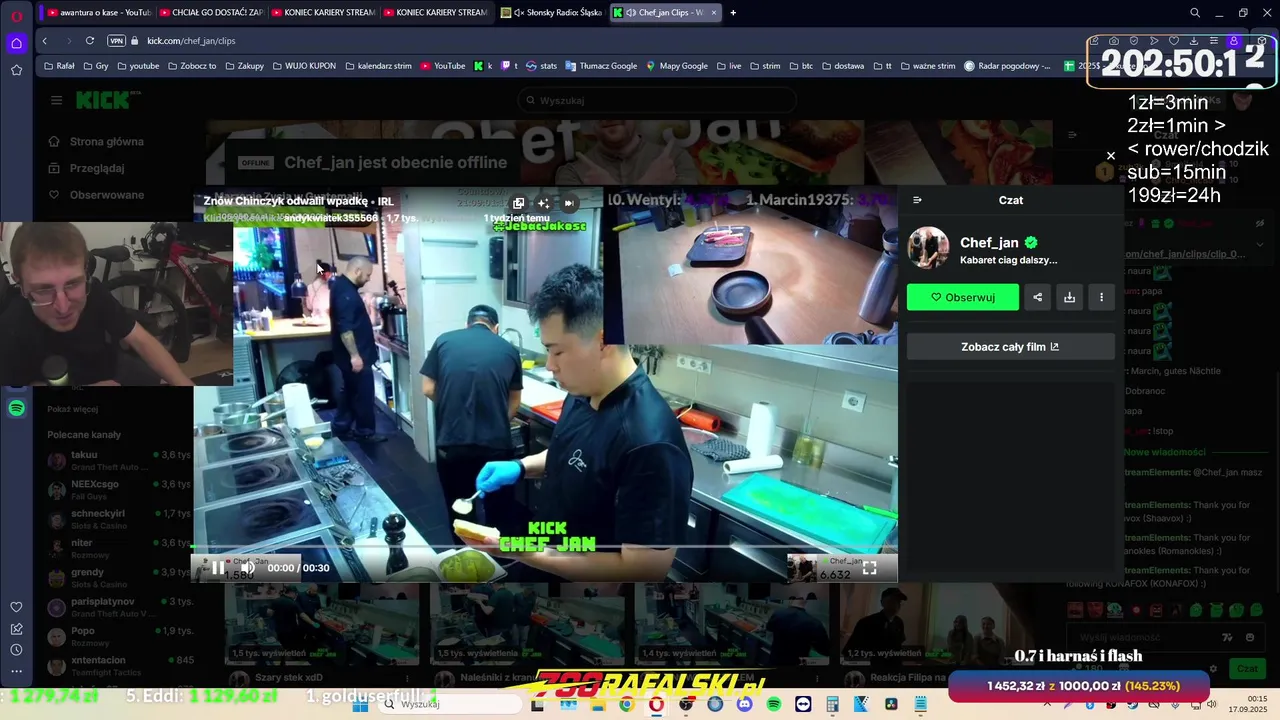This screenshot has width=1280, height=720.
Task: Open Discord from Windows taskbar
Action: click(x=744, y=704)
